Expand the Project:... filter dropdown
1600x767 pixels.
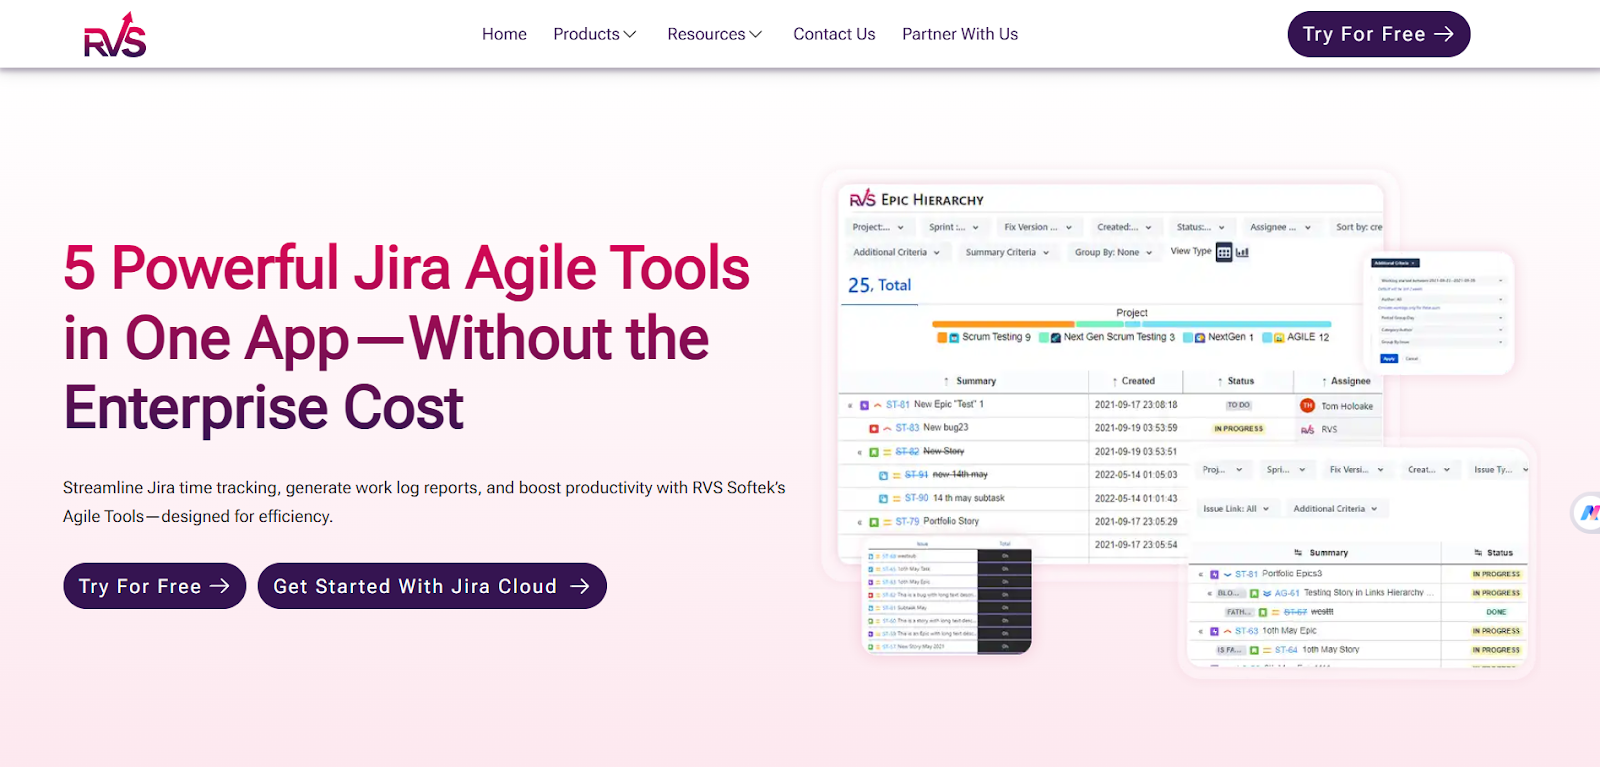click(x=878, y=227)
